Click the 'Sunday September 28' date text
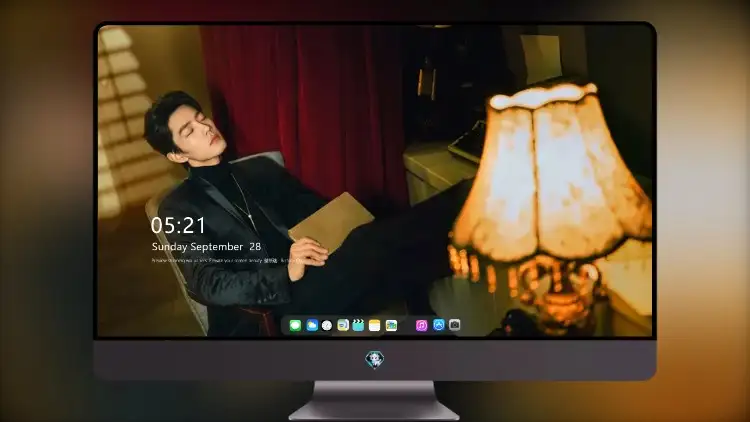This screenshot has width=750, height=422. pos(206,246)
